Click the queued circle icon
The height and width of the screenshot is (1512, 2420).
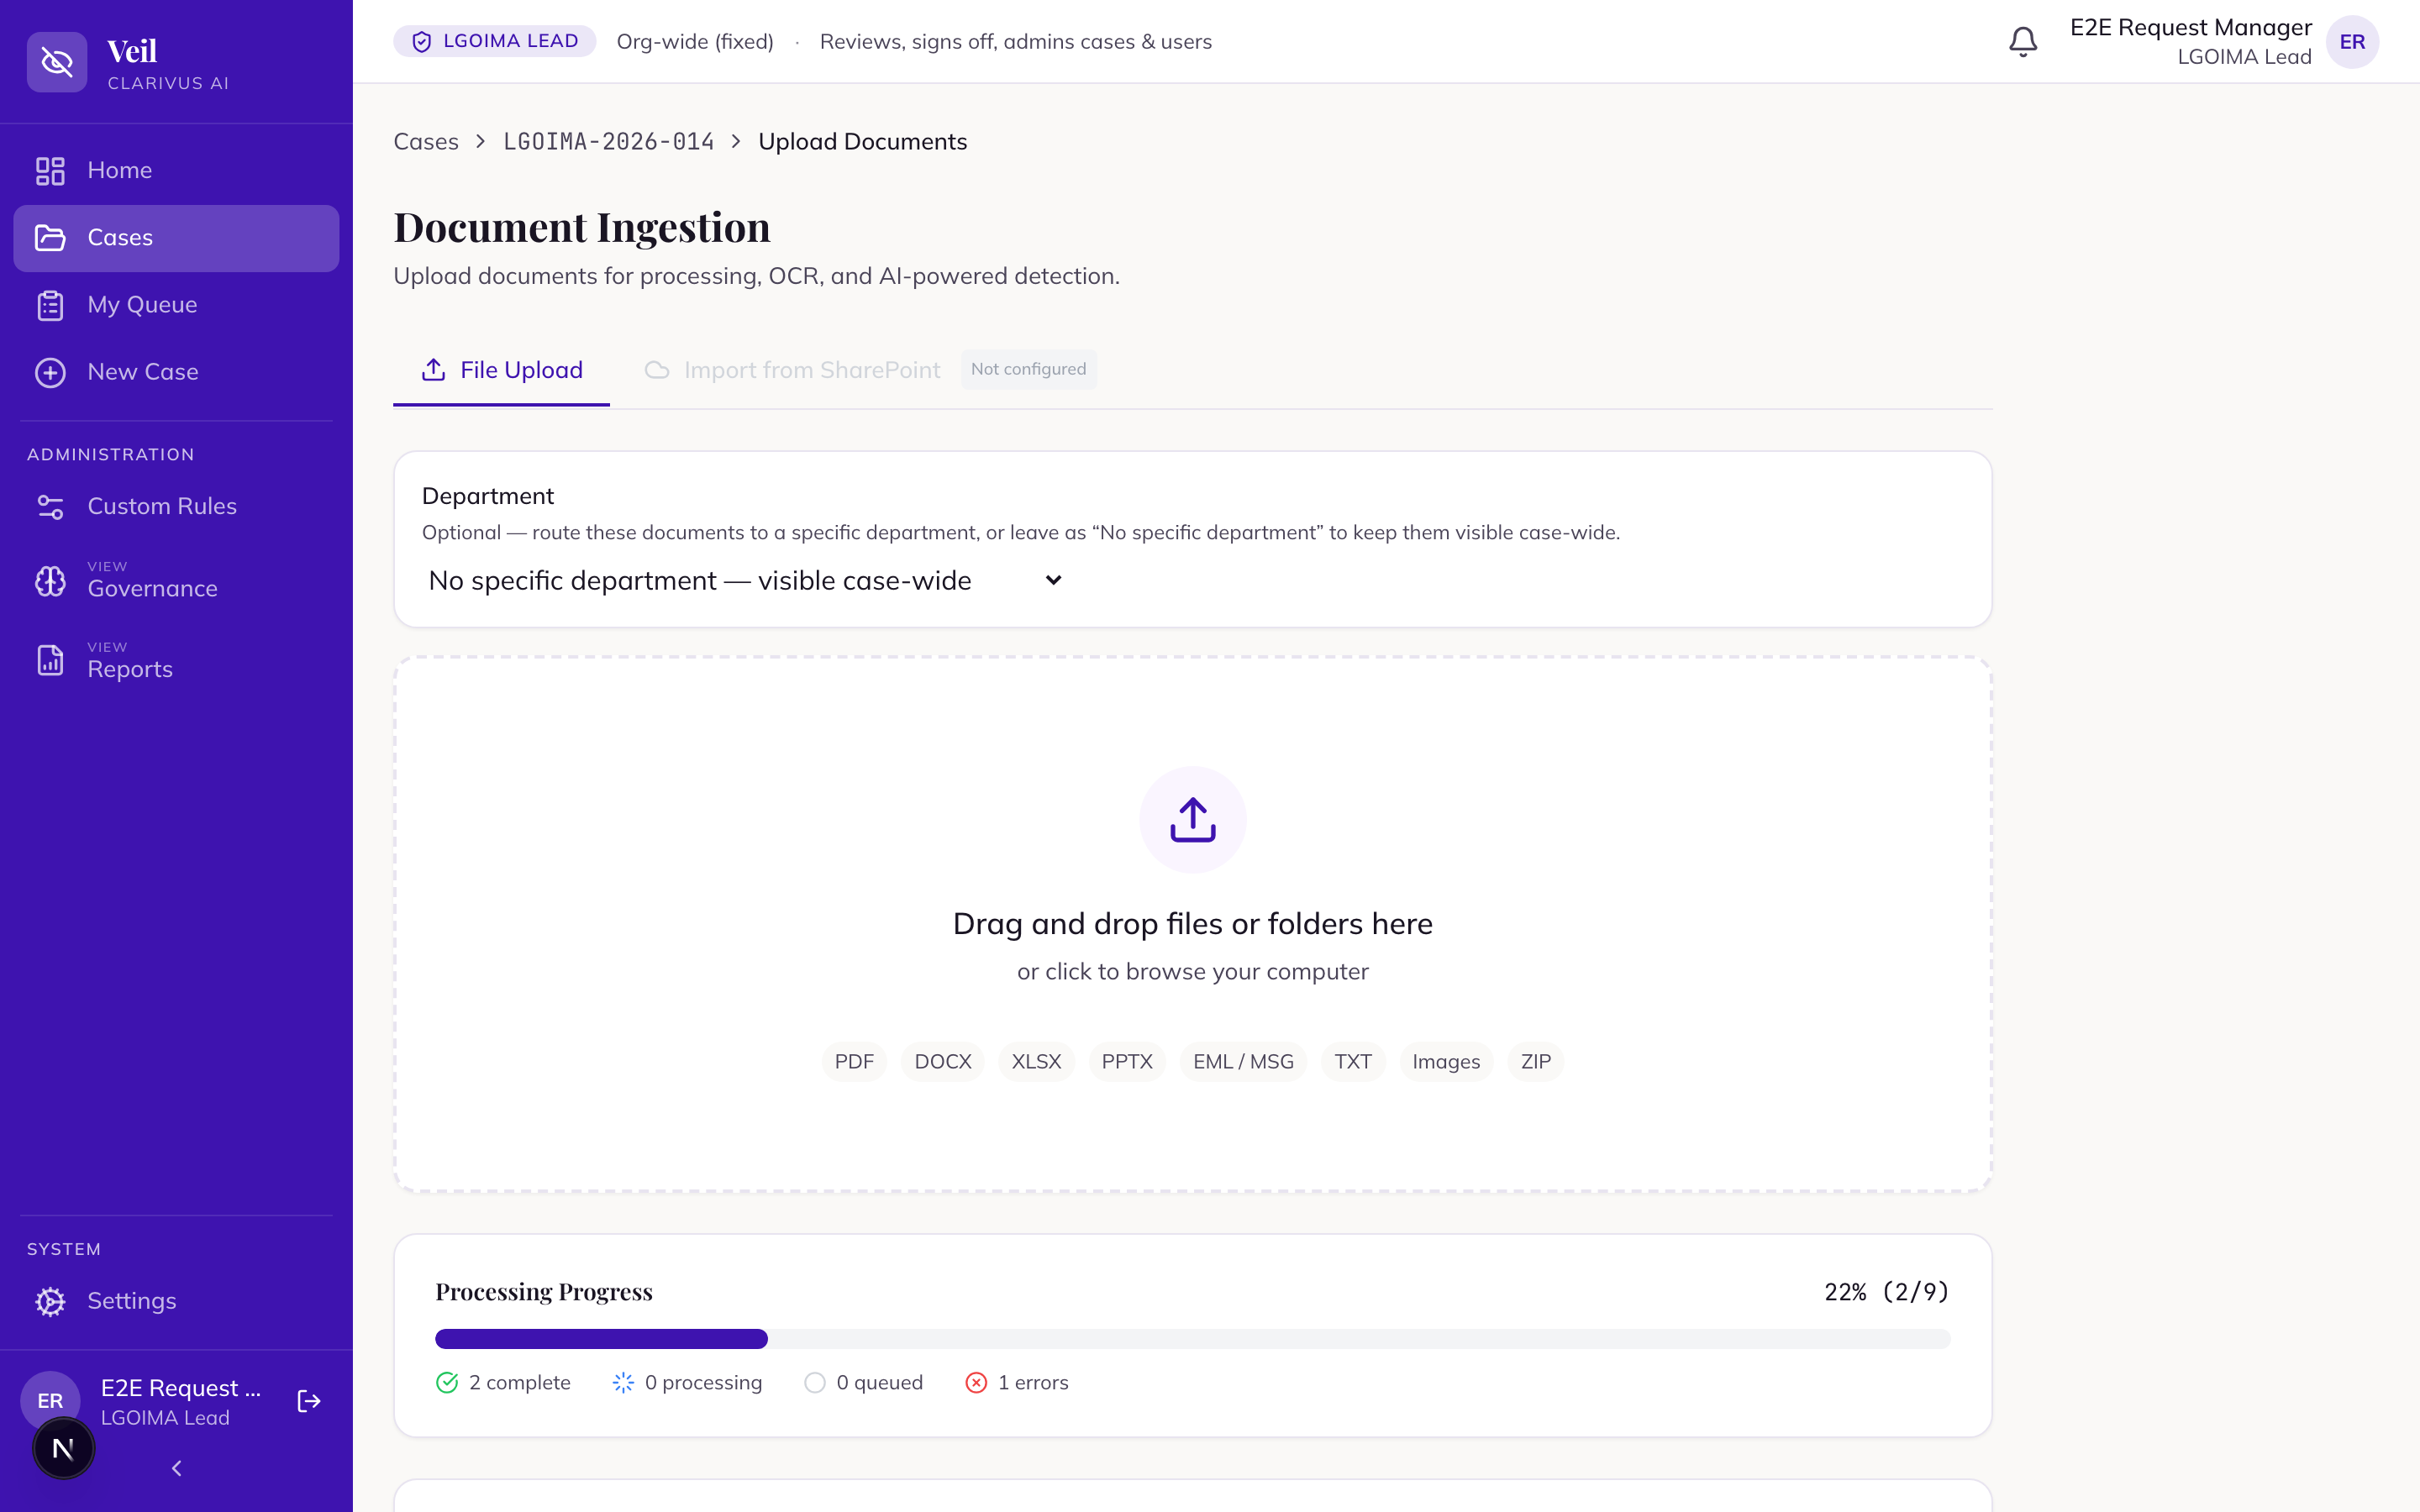pyautogui.click(x=815, y=1383)
